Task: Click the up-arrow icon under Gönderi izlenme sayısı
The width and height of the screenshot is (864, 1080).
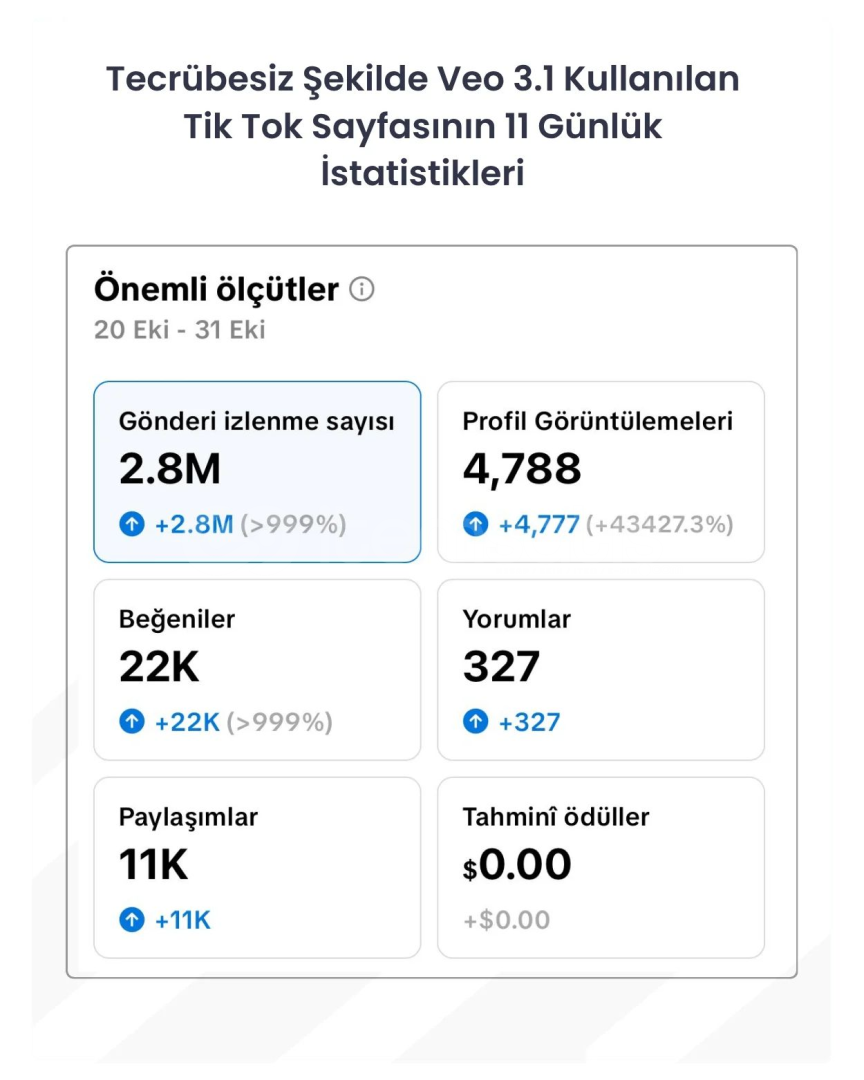Action: point(132,524)
